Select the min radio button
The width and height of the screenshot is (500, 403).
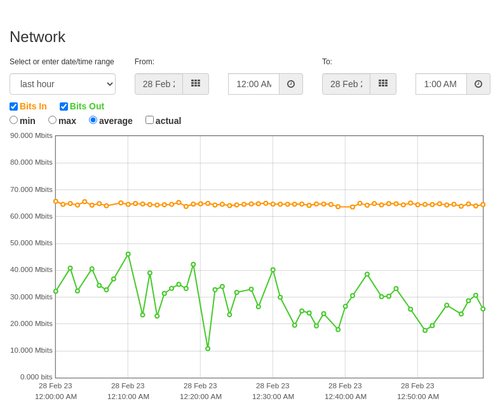(x=14, y=120)
